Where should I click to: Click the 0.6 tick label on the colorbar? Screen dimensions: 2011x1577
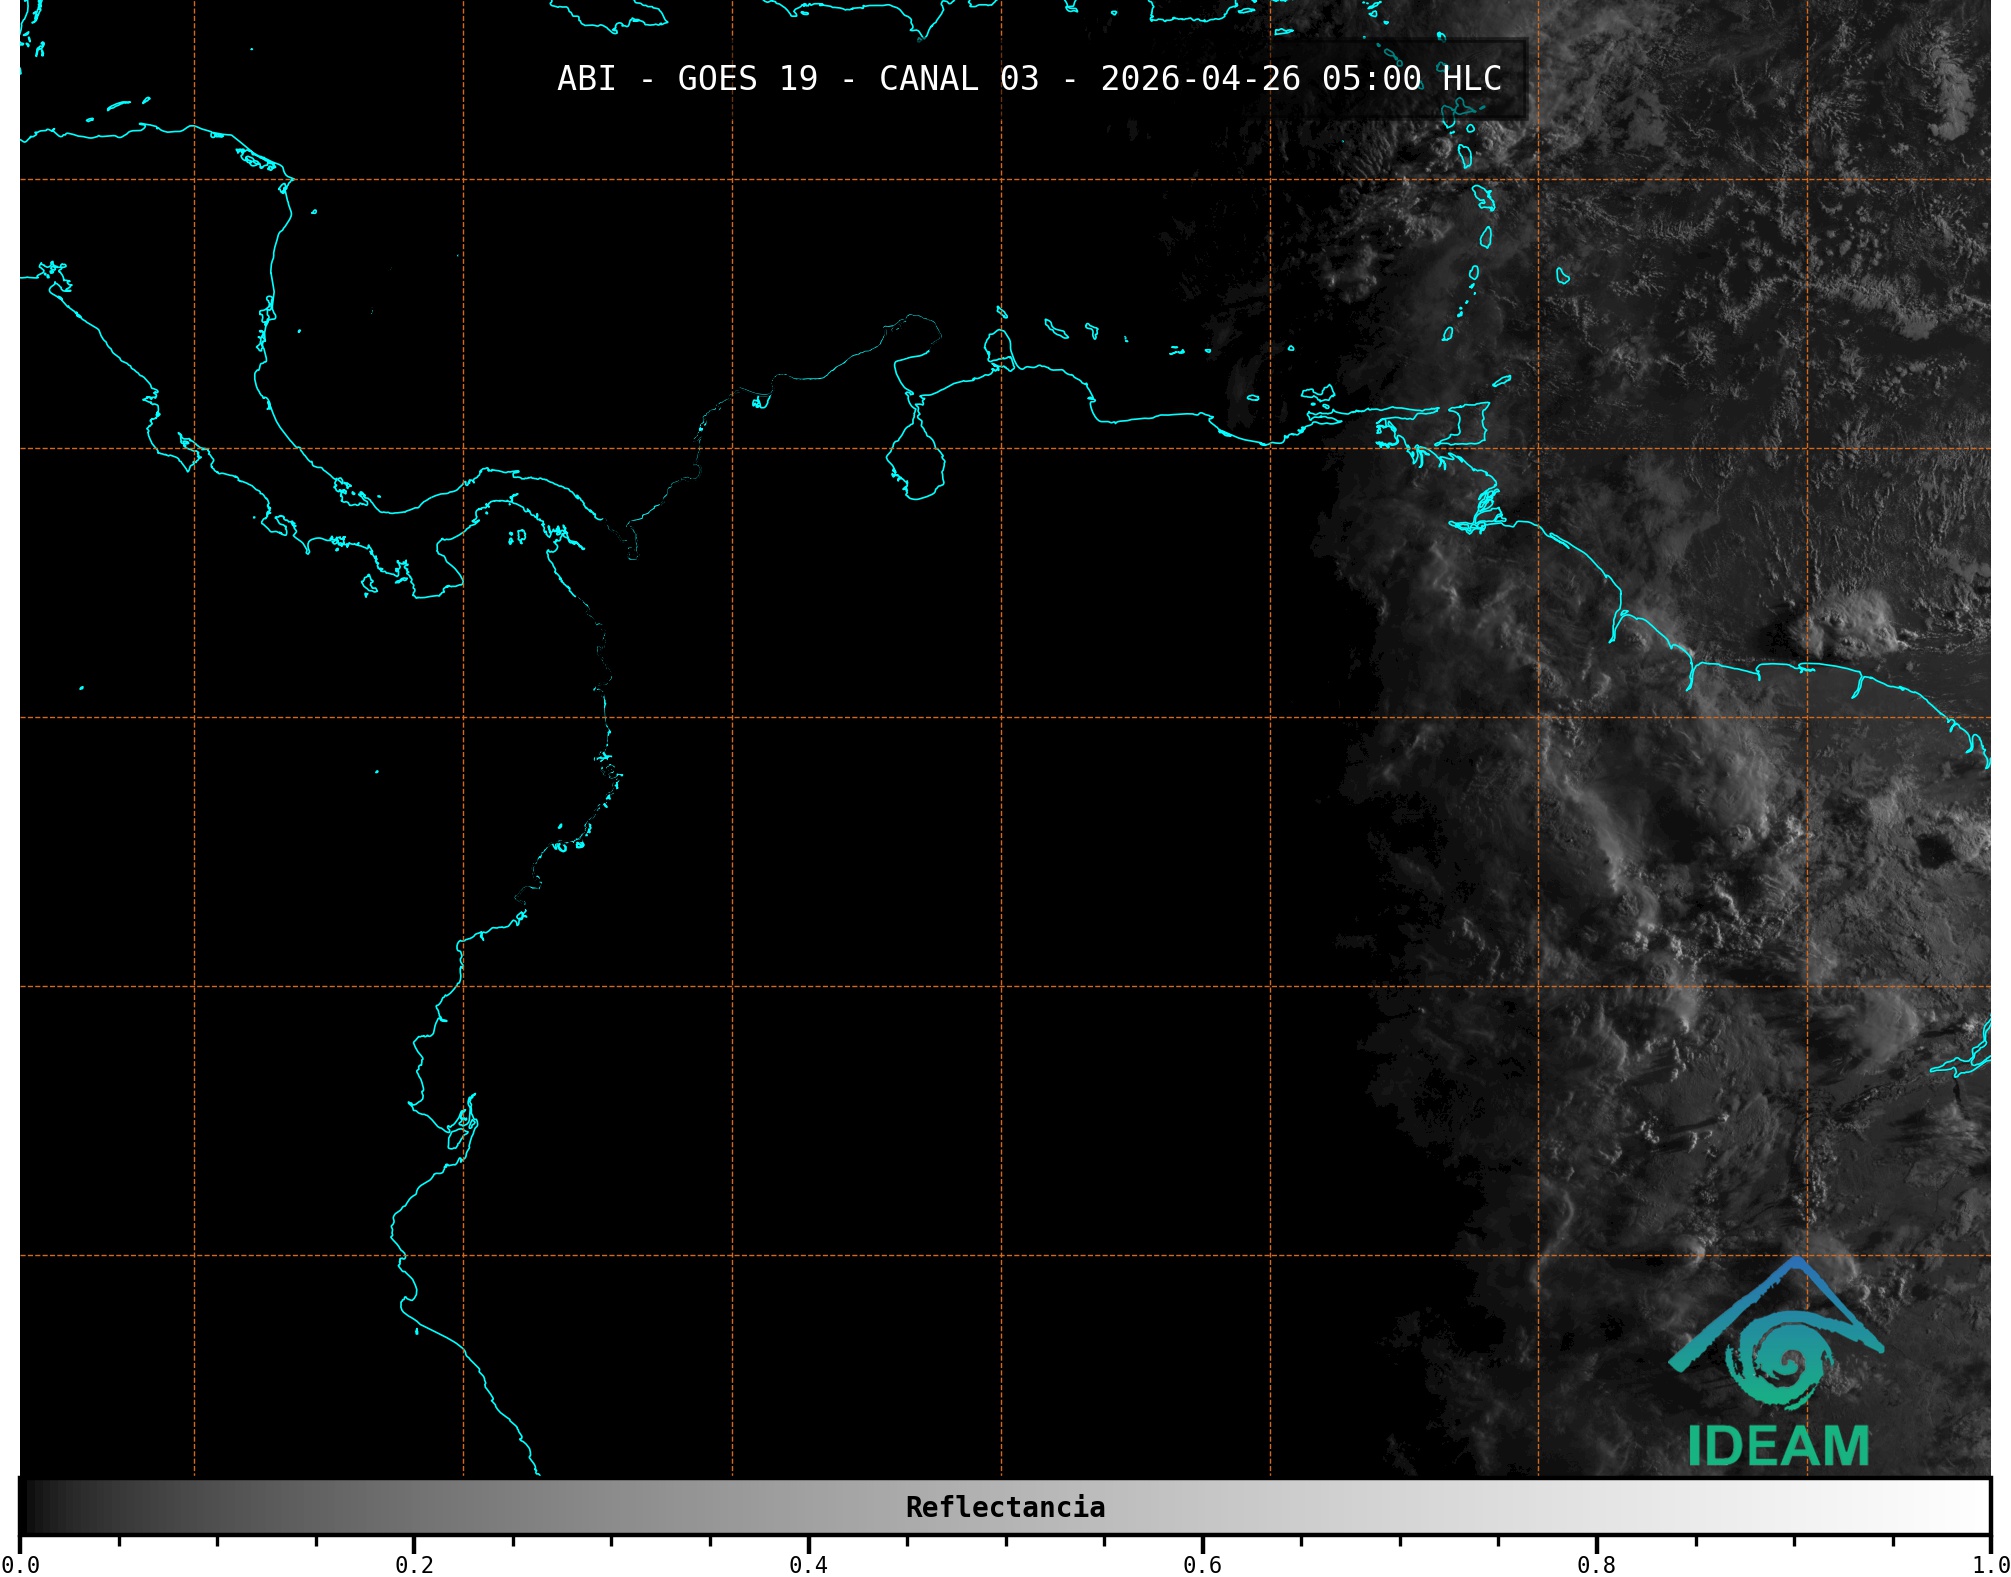tap(1202, 1564)
